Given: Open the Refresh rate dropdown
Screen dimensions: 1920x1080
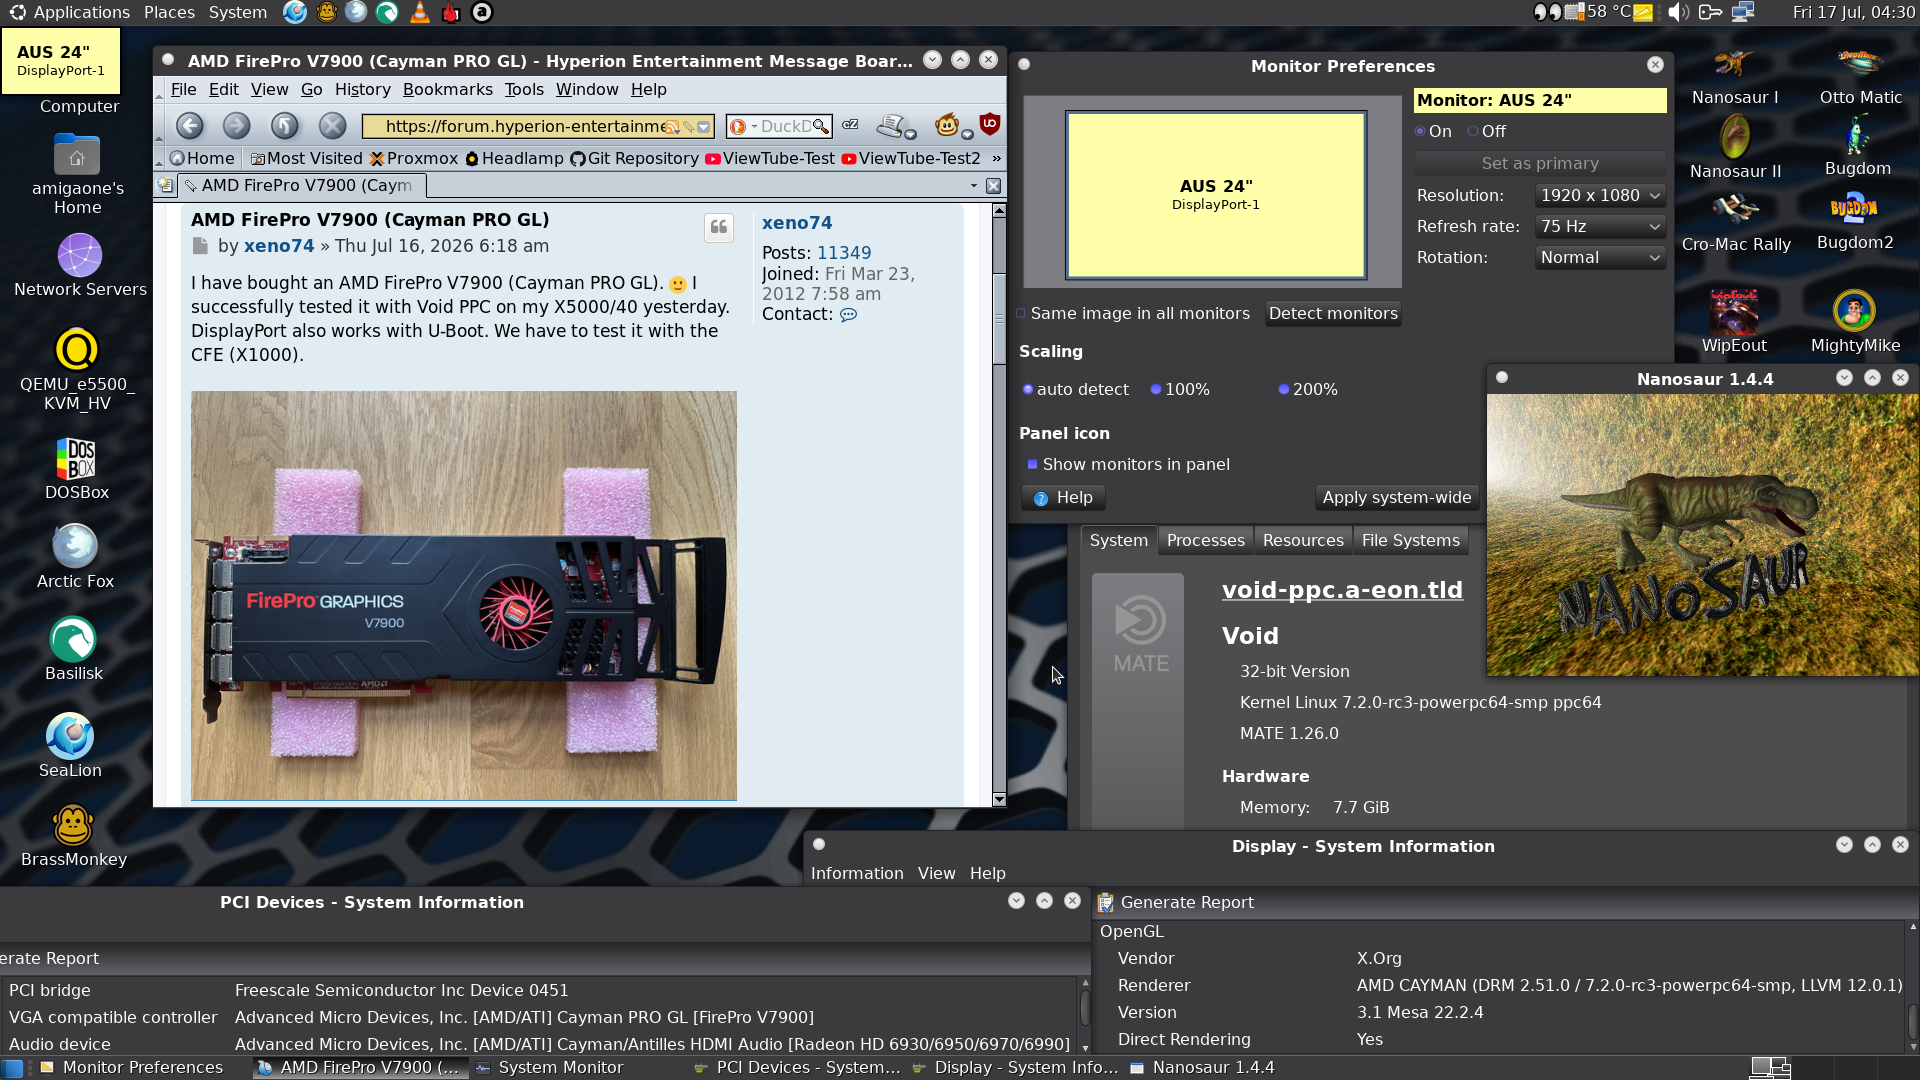Looking at the screenshot, I should (1600, 226).
